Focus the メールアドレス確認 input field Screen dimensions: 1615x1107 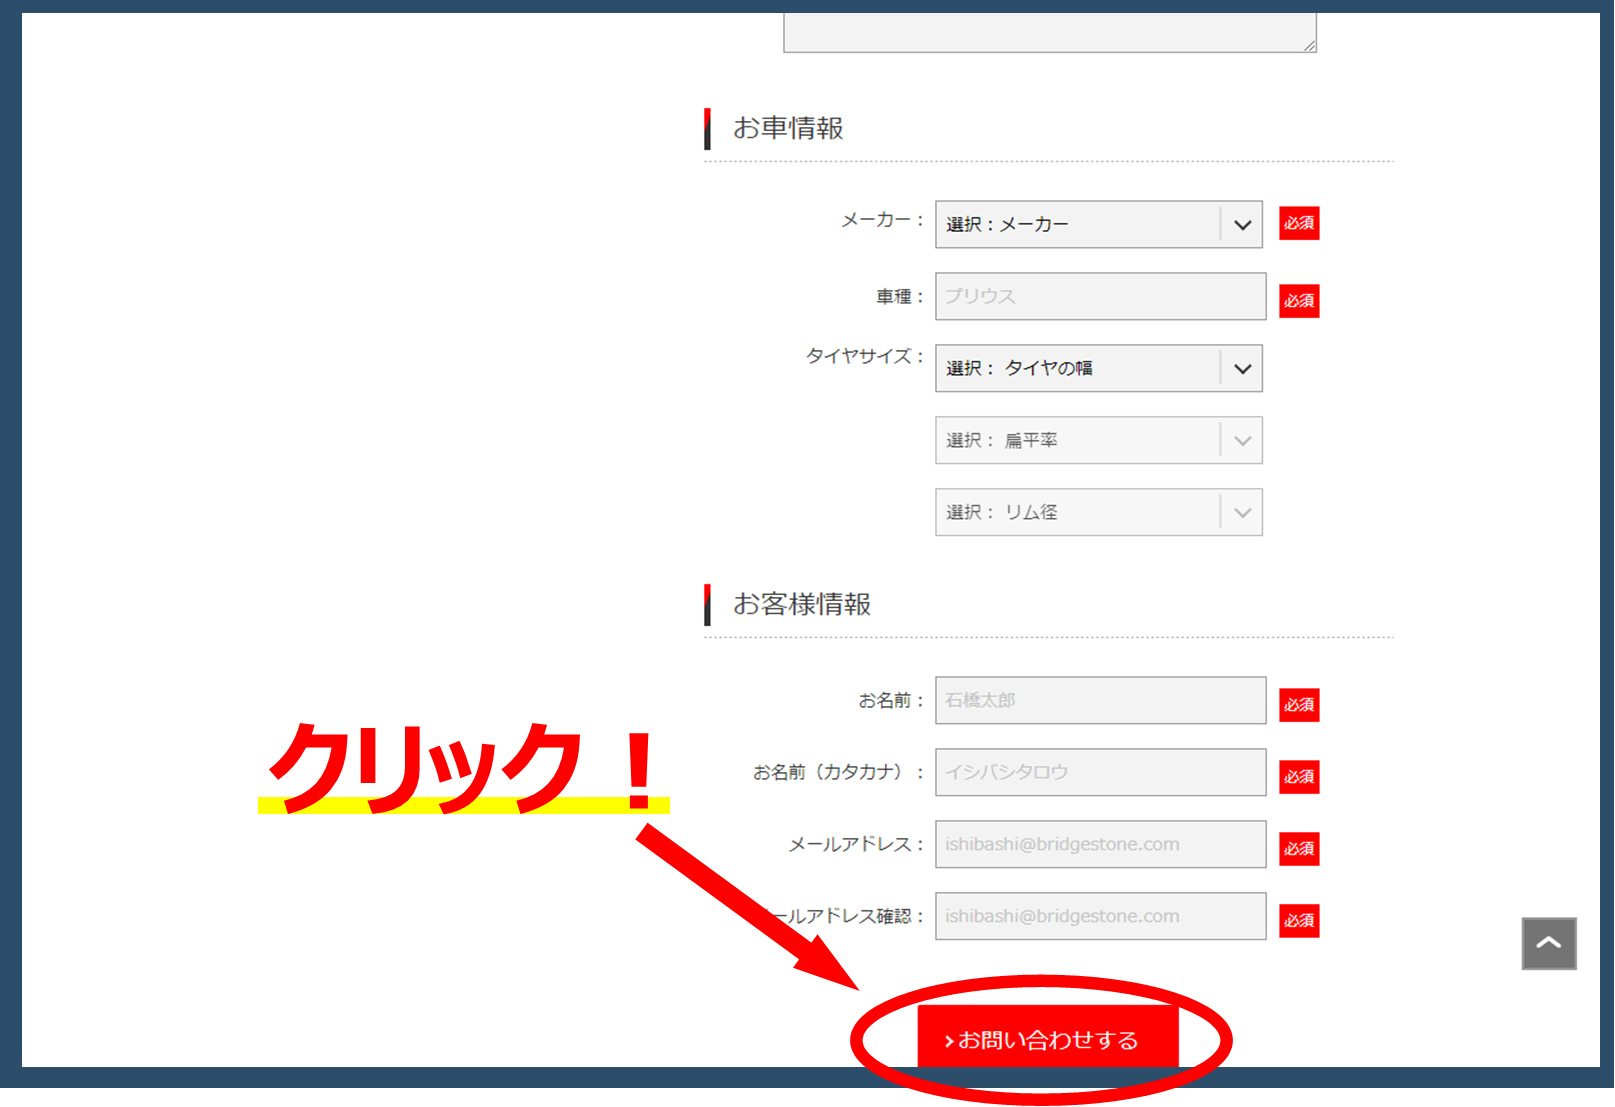click(1100, 917)
